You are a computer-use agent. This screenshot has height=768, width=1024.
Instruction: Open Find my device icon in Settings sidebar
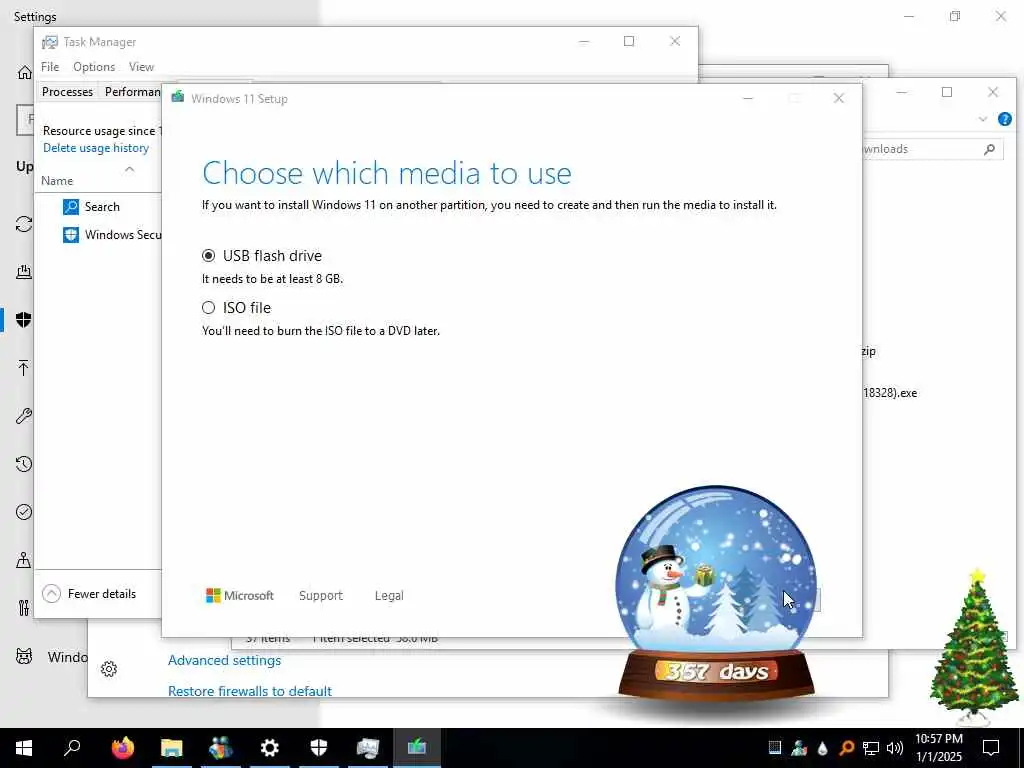(24, 560)
